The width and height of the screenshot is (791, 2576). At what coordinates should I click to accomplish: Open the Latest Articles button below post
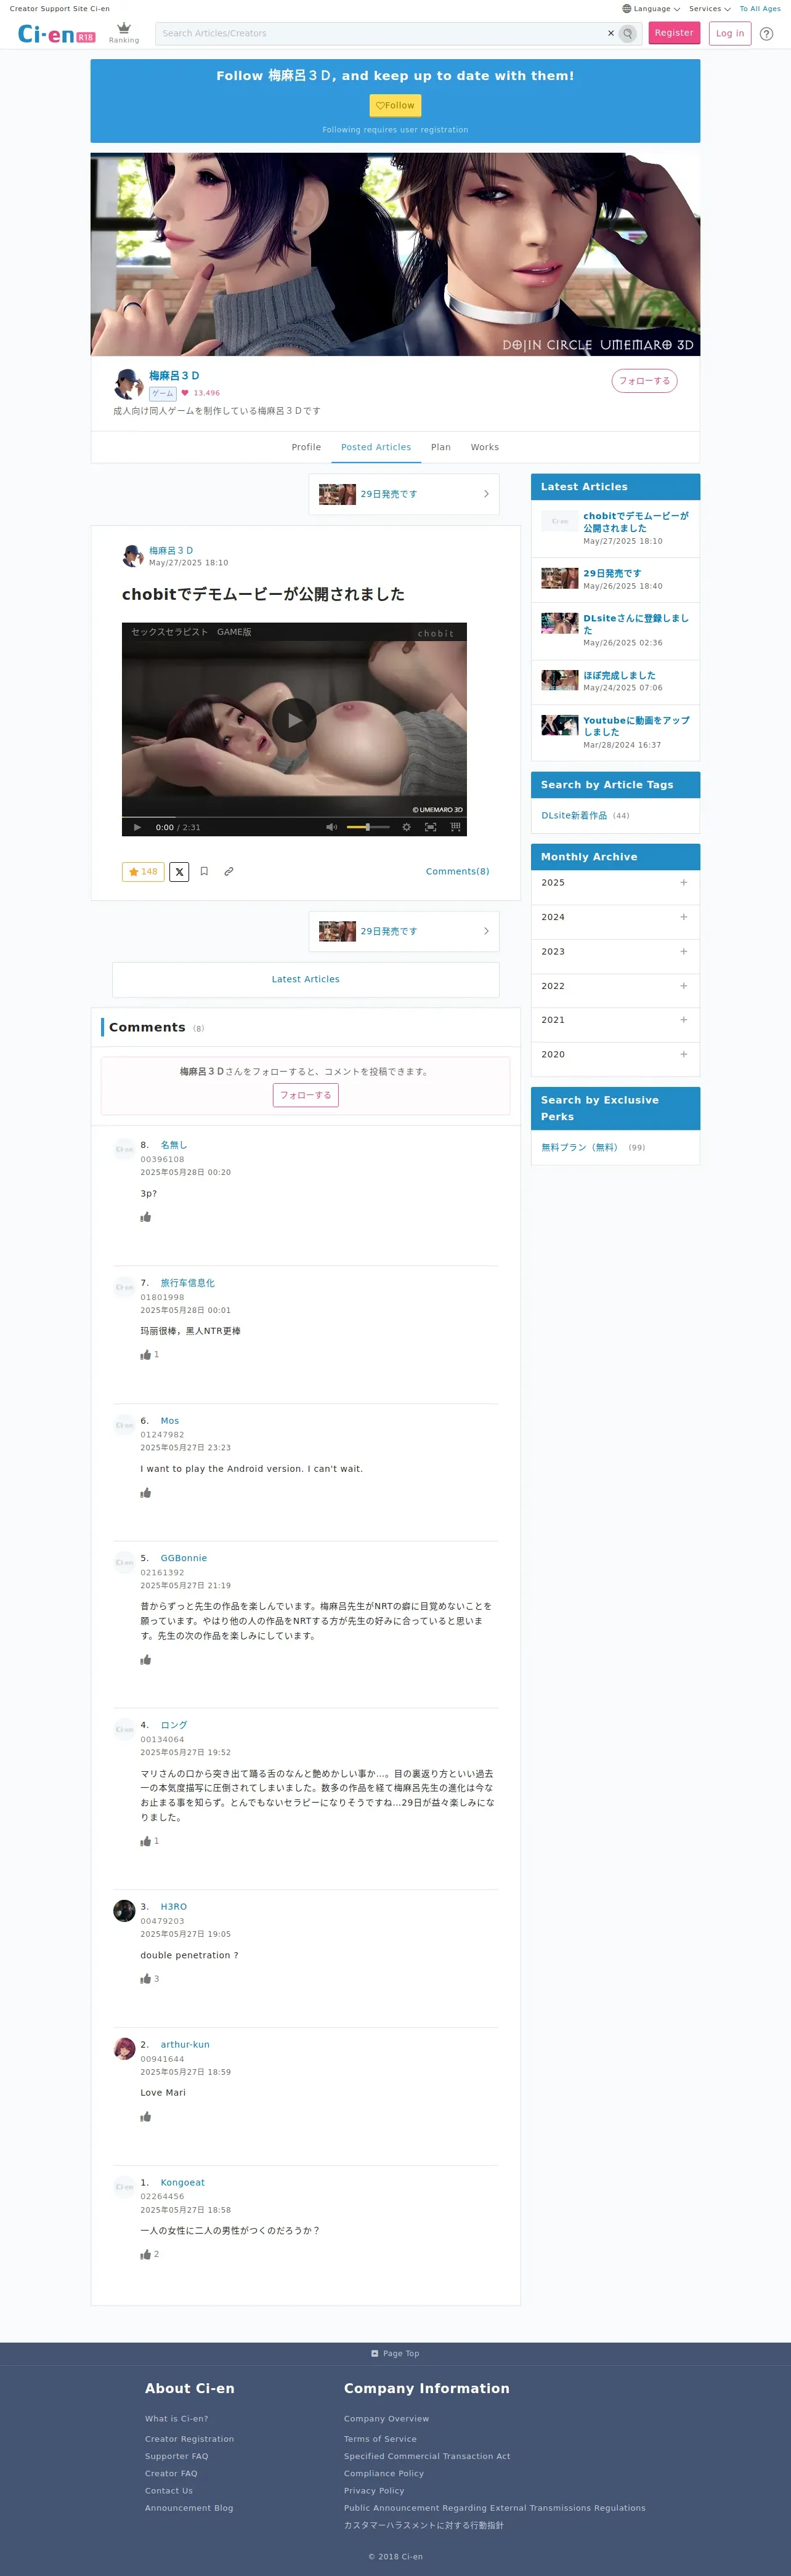306,980
